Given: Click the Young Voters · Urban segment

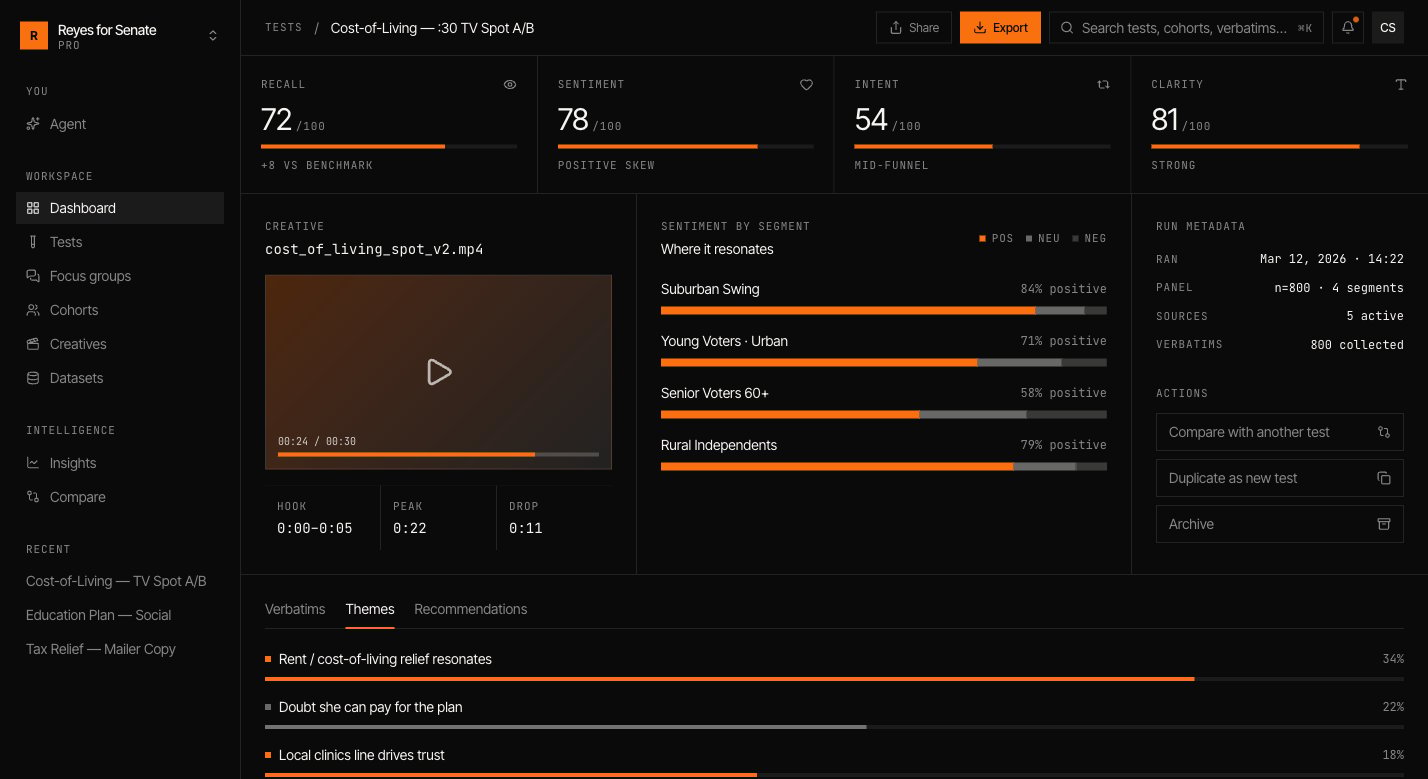Looking at the screenshot, I should point(884,350).
